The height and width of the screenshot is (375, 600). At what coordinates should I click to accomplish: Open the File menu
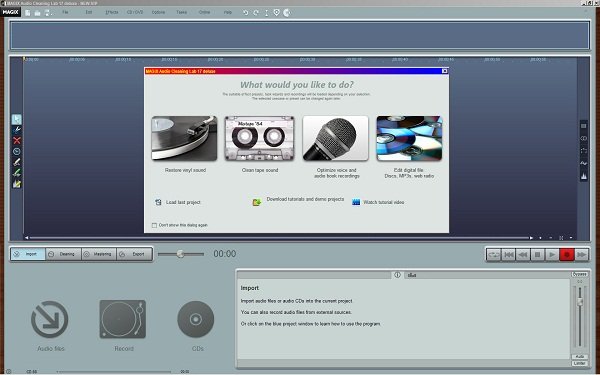65,12
